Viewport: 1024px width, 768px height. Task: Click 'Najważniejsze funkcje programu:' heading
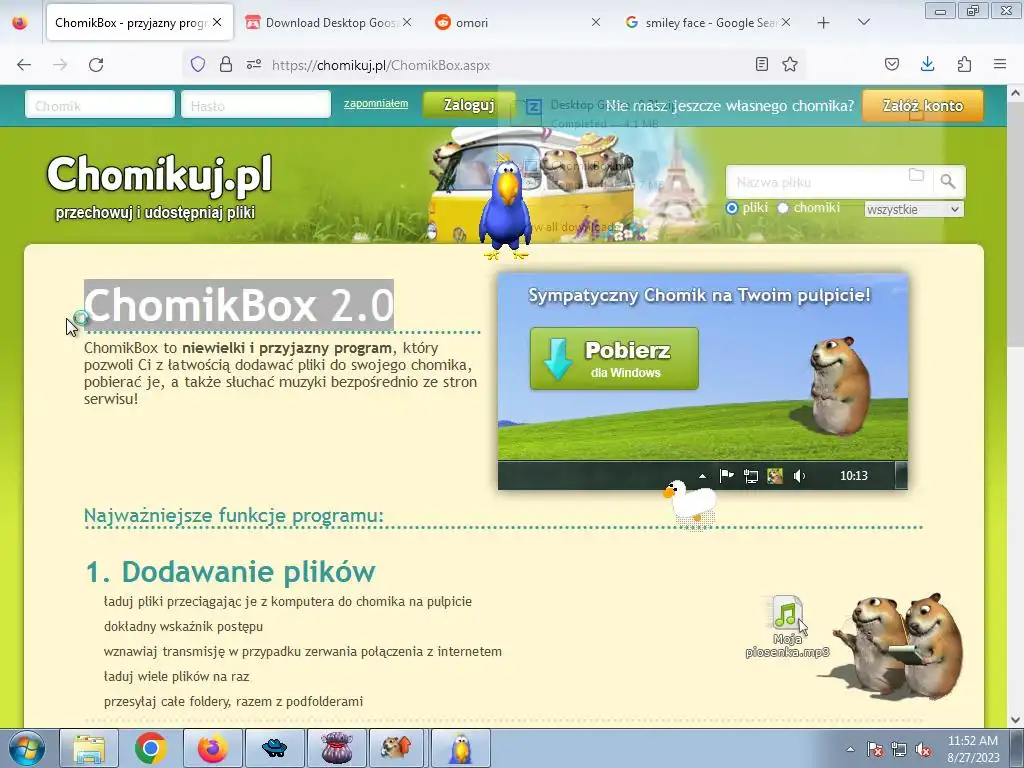tap(234, 515)
